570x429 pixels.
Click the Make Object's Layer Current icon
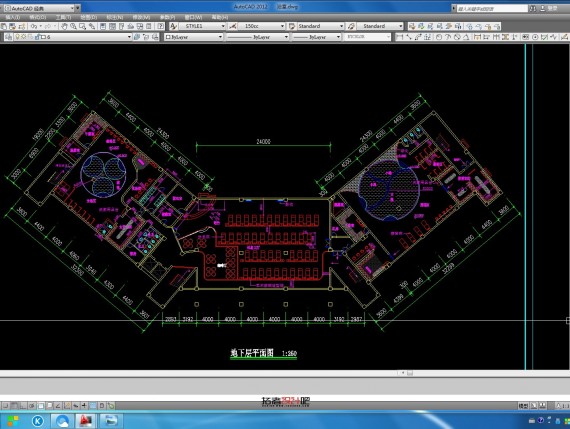137,37
